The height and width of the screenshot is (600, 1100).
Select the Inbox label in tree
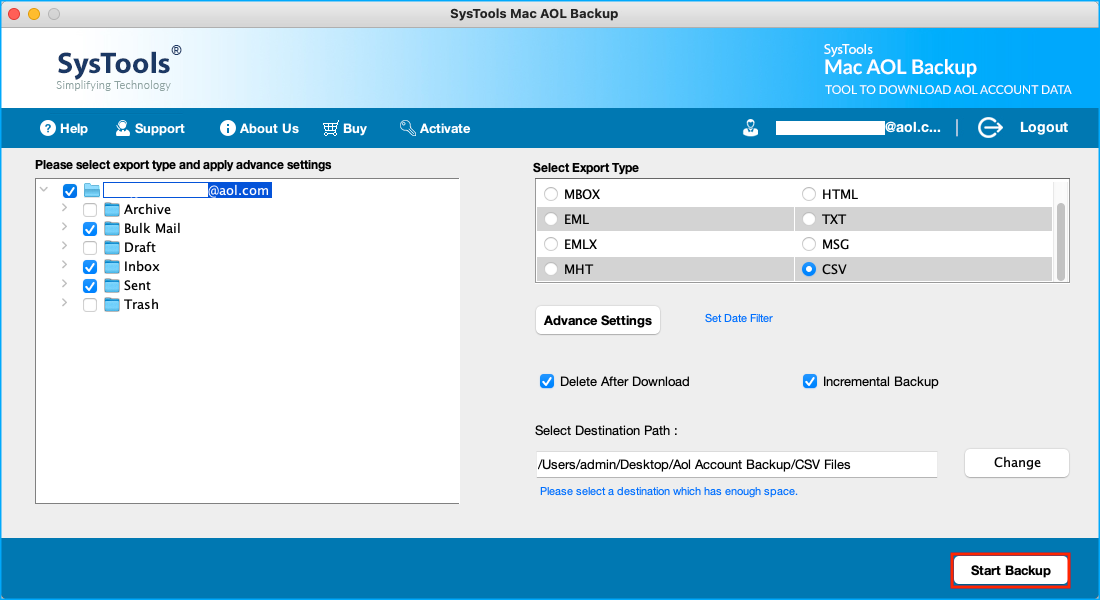pos(142,267)
